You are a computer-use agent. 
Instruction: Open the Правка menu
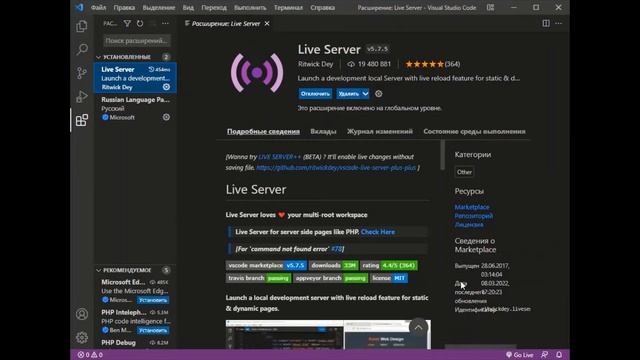click(124, 7)
